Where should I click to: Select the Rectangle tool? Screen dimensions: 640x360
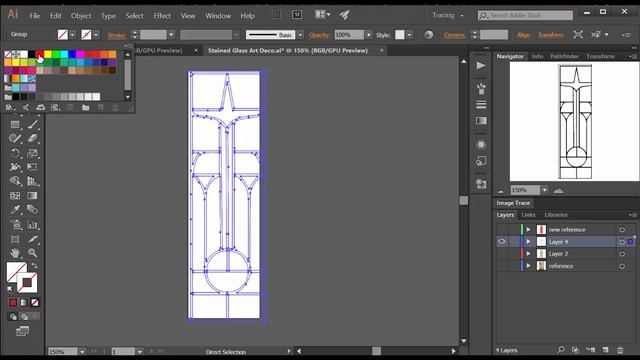[x=15, y=124]
